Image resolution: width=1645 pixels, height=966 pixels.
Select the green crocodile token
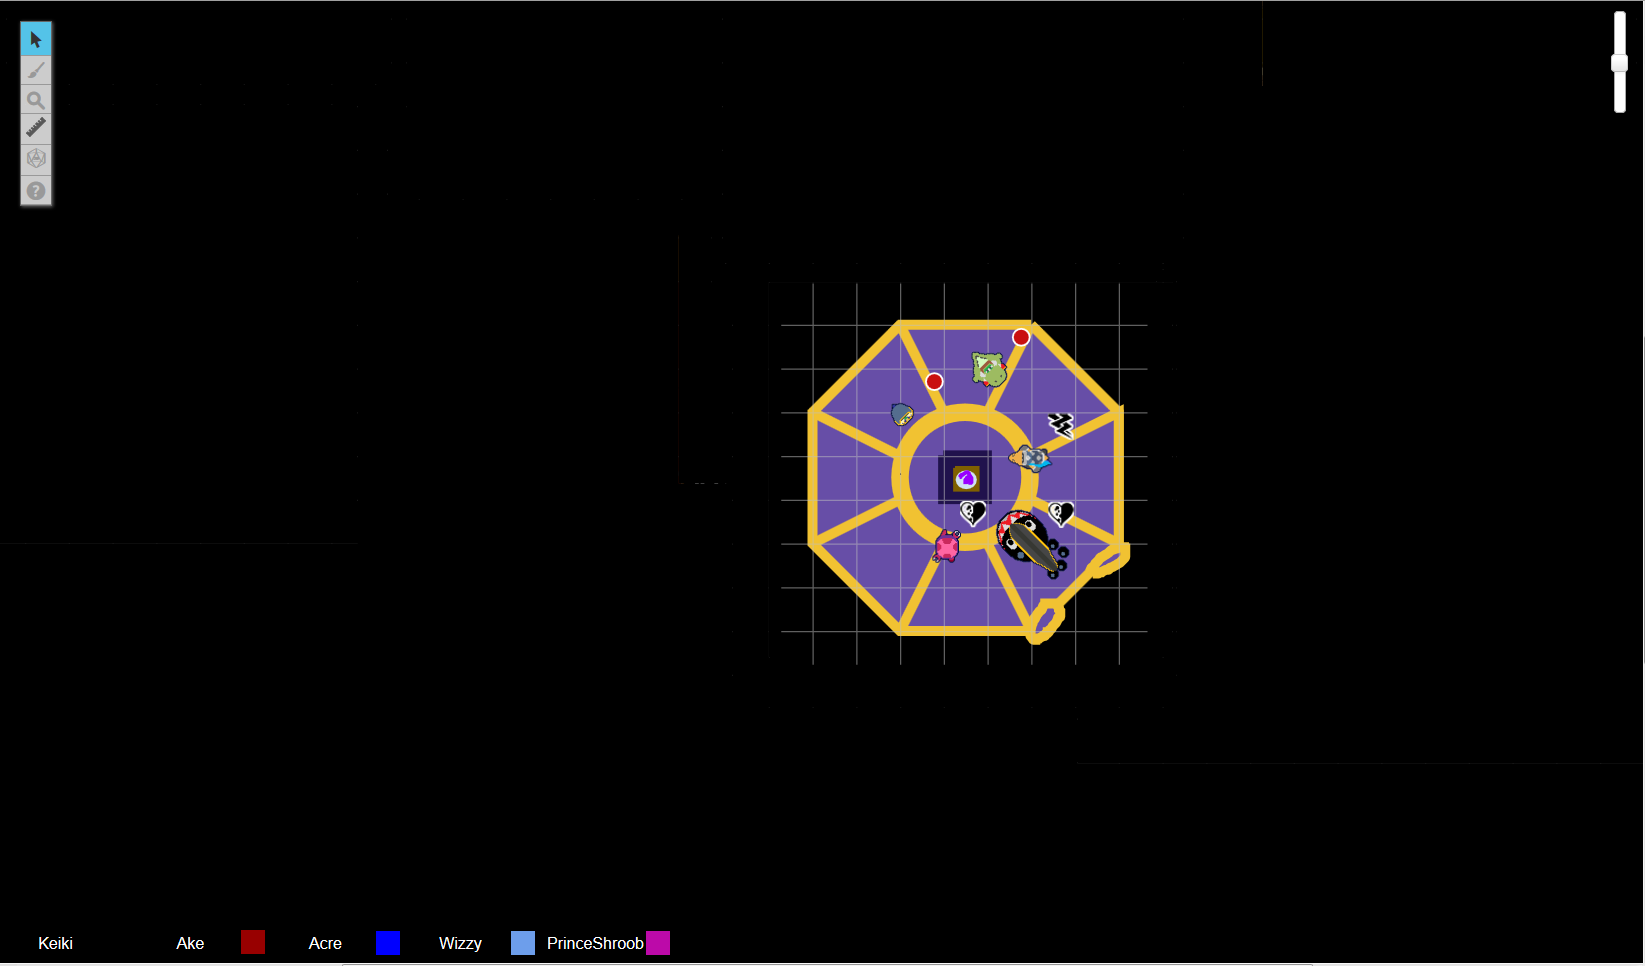tap(989, 369)
